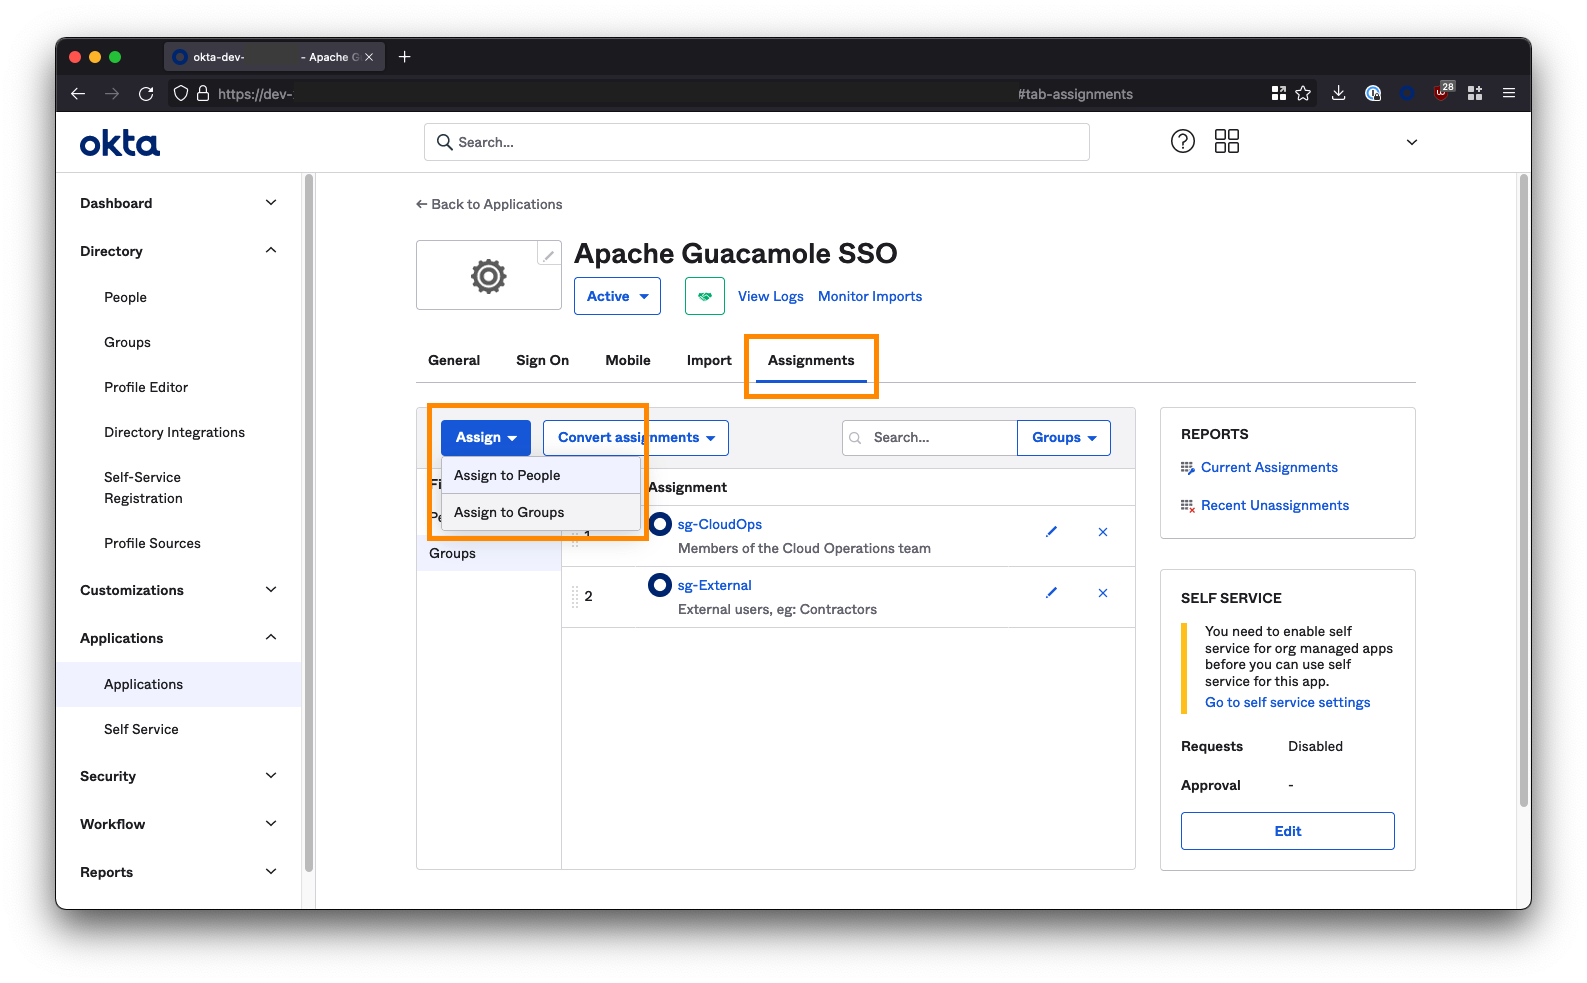
Task: Click the edit pencil for sg-CloudOps
Action: tap(1051, 532)
